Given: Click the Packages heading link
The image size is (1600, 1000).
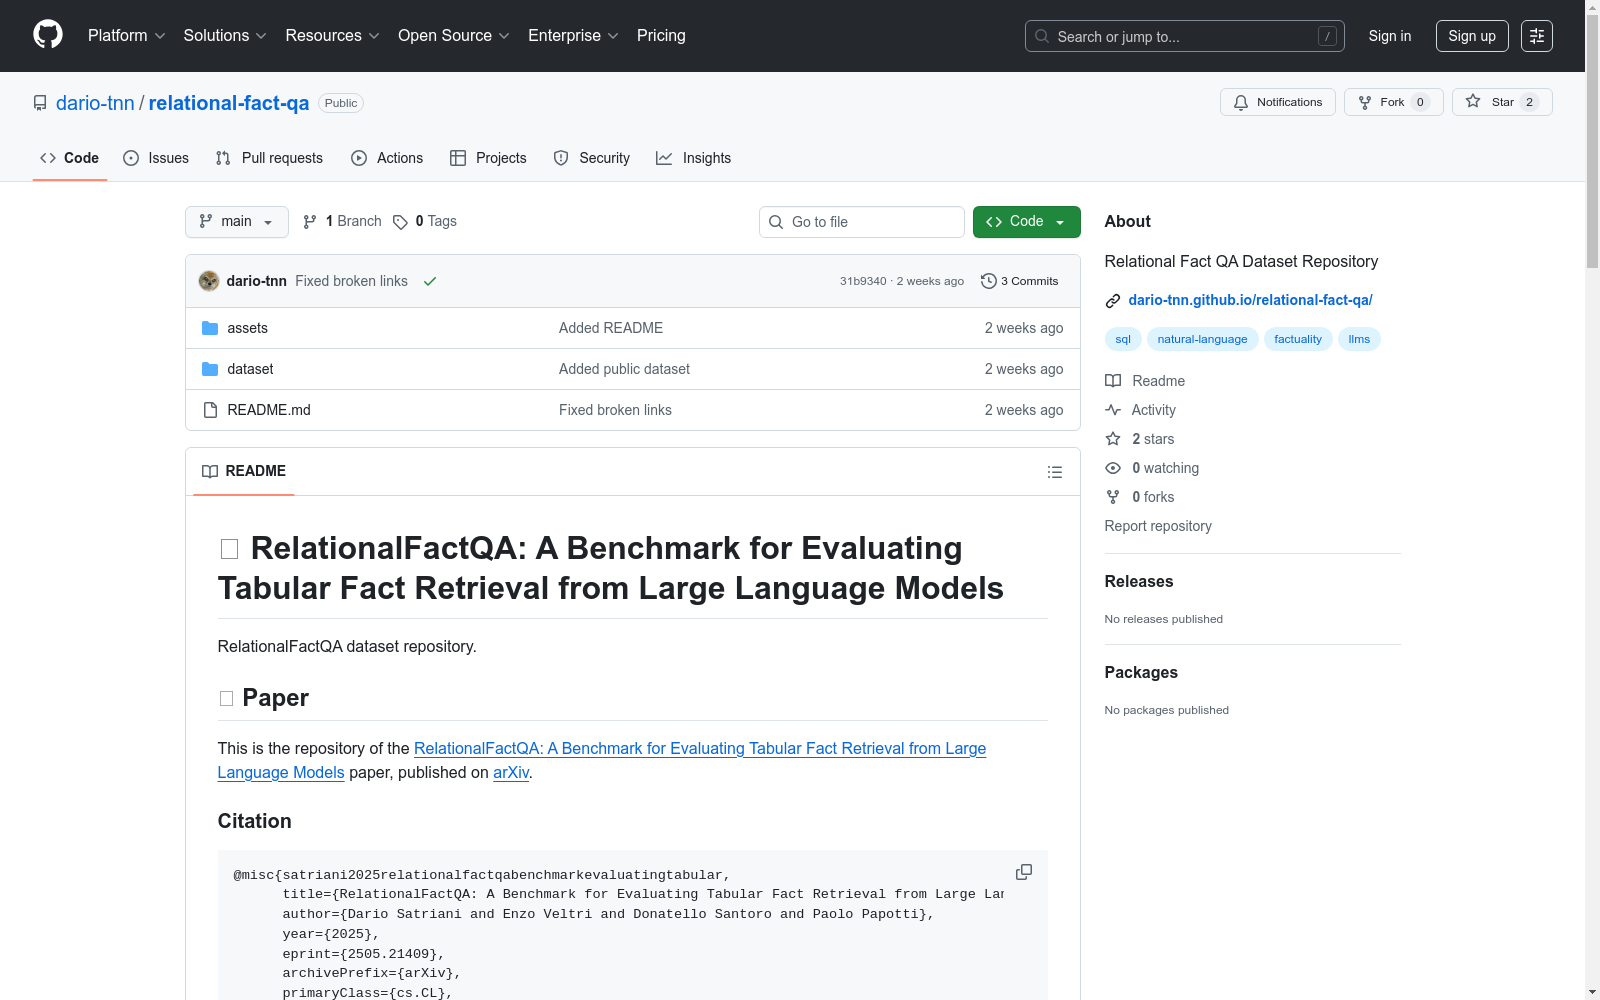Looking at the screenshot, I should coord(1141,673).
